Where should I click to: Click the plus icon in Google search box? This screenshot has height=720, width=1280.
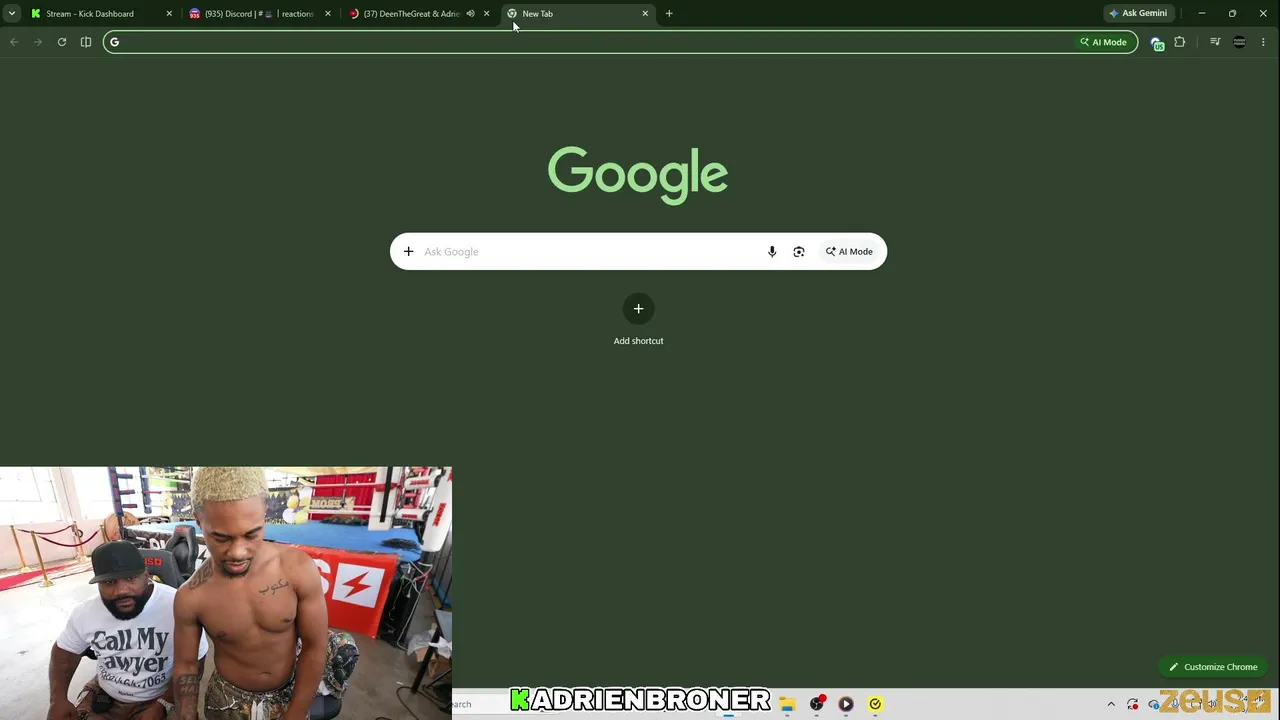pos(408,252)
